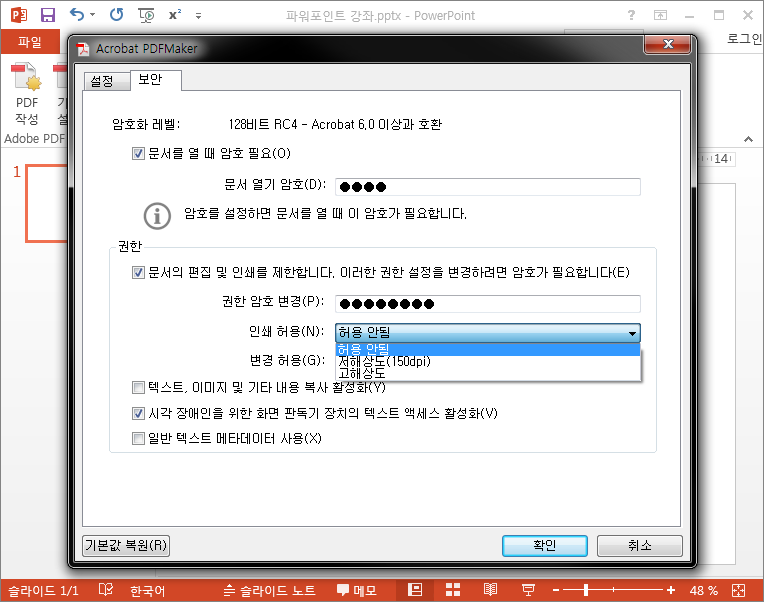
Task: Open PowerPoint help question mark
Action: [x=631, y=15]
